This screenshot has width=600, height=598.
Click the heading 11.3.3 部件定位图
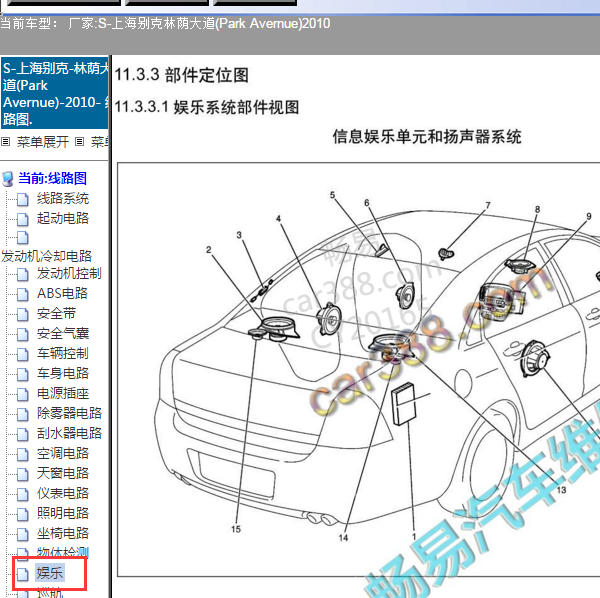182,75
